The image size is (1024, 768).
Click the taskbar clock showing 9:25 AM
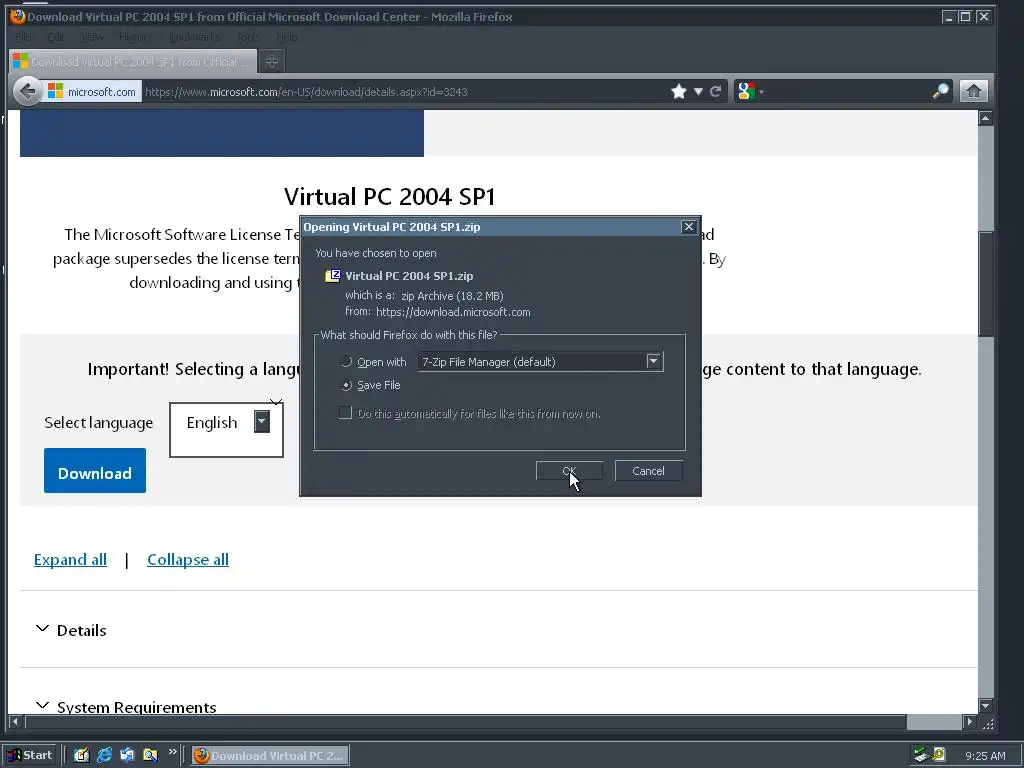click(985, 756)
